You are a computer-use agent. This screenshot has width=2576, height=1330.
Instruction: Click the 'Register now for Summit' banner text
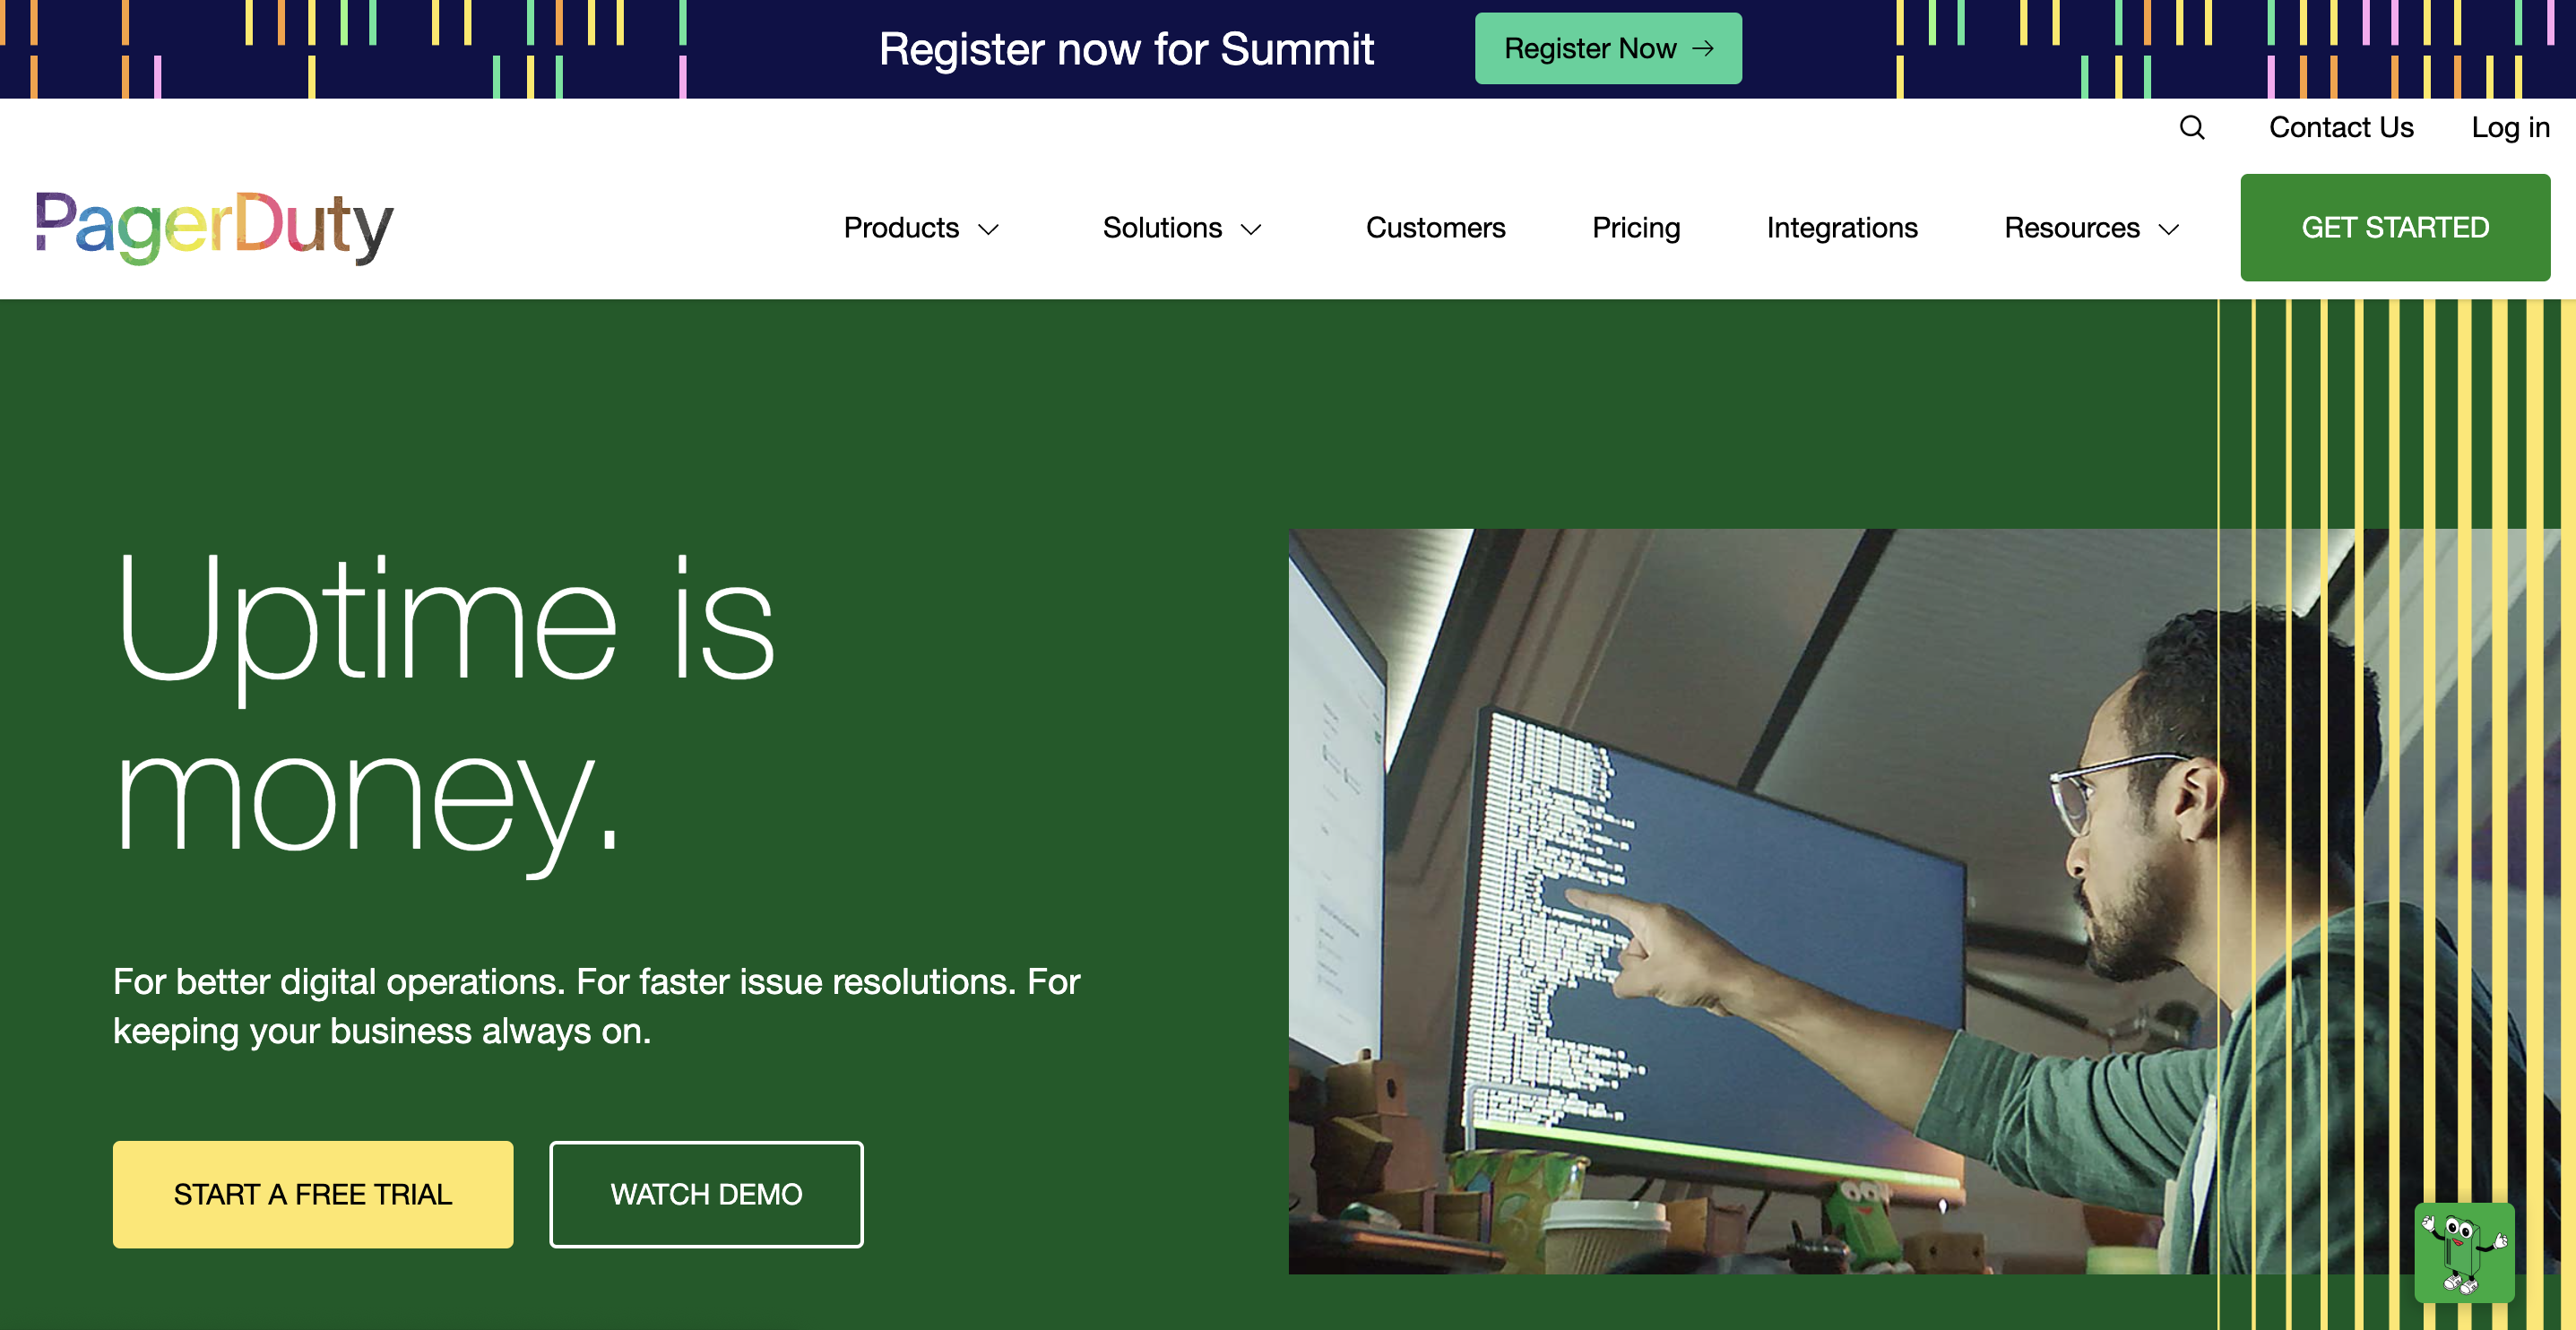pos(1126,49)
